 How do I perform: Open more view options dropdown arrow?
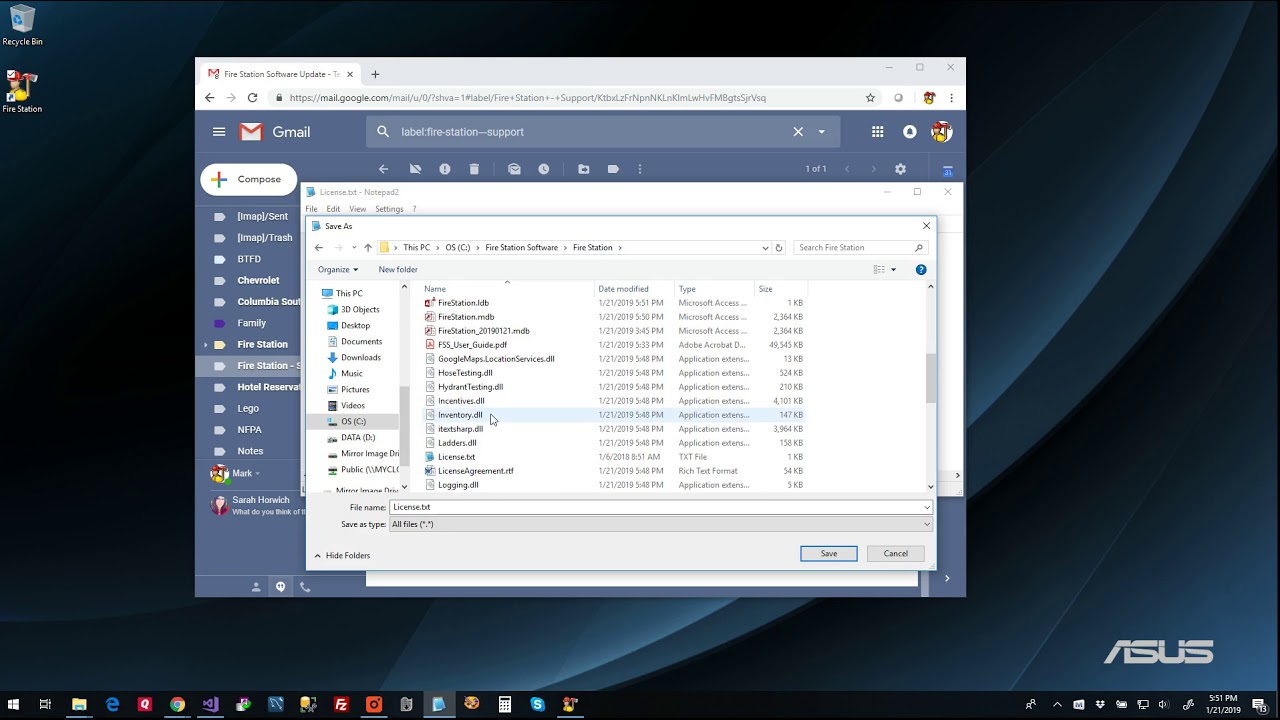tap(893, 269)
